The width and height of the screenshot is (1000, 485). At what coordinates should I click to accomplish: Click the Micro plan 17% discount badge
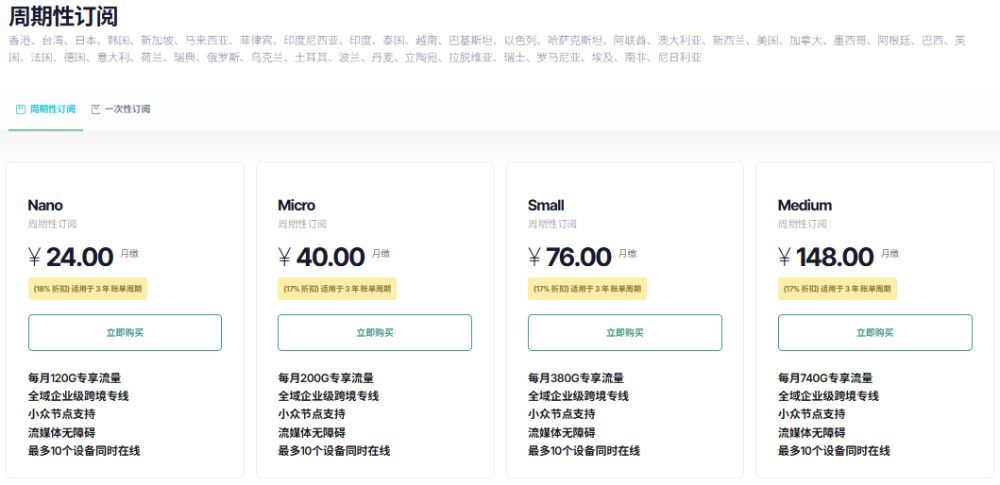tap(338, 289)
